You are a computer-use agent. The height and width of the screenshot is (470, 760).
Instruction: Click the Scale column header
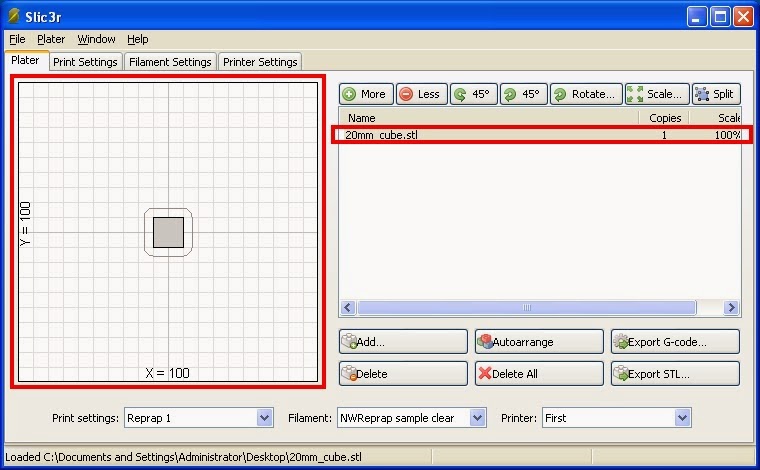[716, 118]
